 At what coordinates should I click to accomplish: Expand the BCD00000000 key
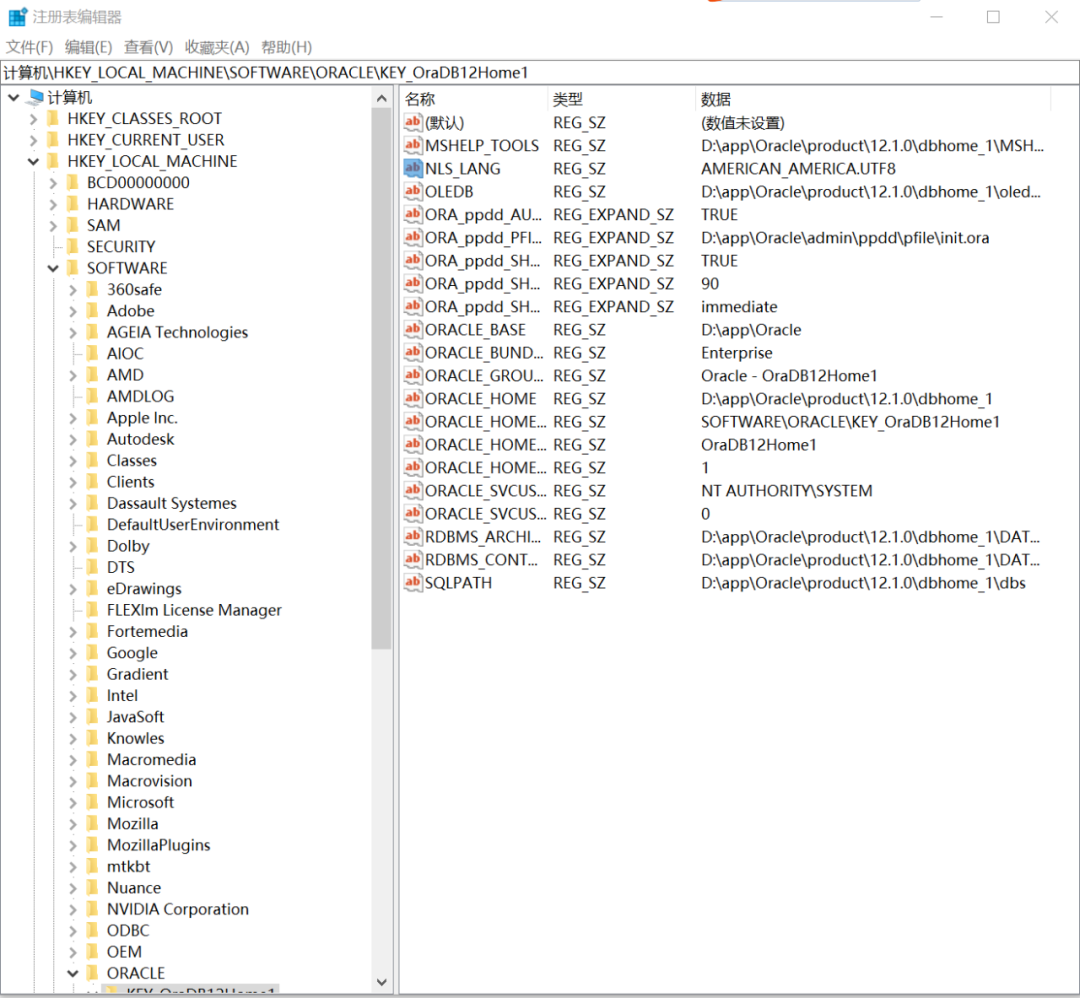53,183
